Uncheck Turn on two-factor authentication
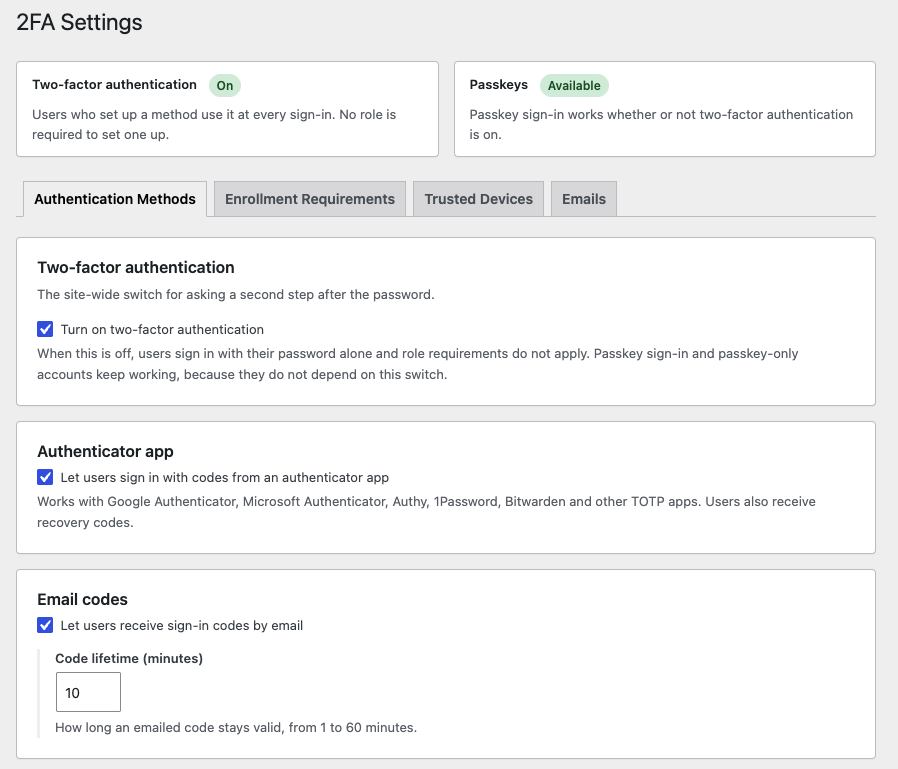The height and width of the screenshot is (769, 898). pos(45,329)
